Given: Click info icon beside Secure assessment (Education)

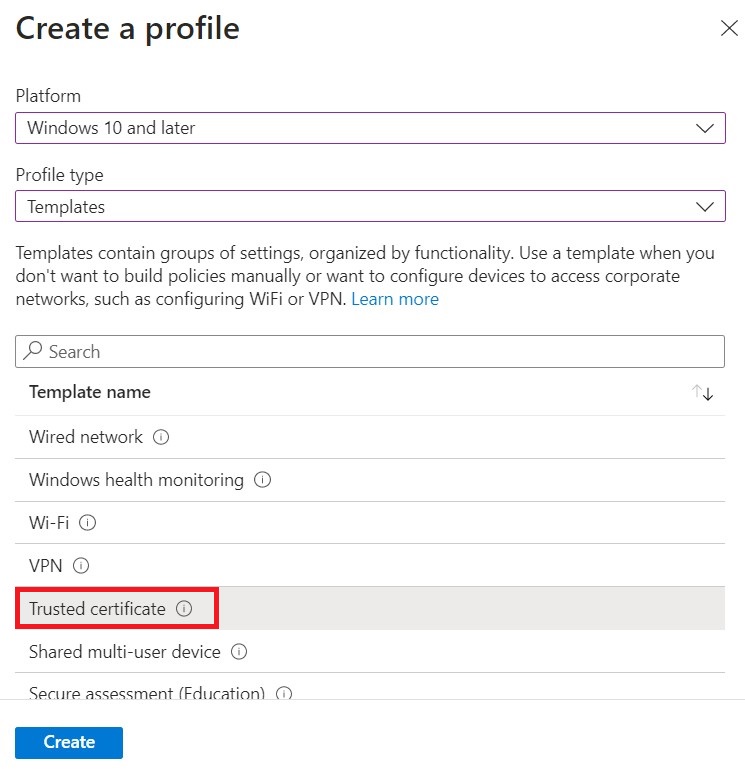Looking at the screenshot, I should coord(284,693).
